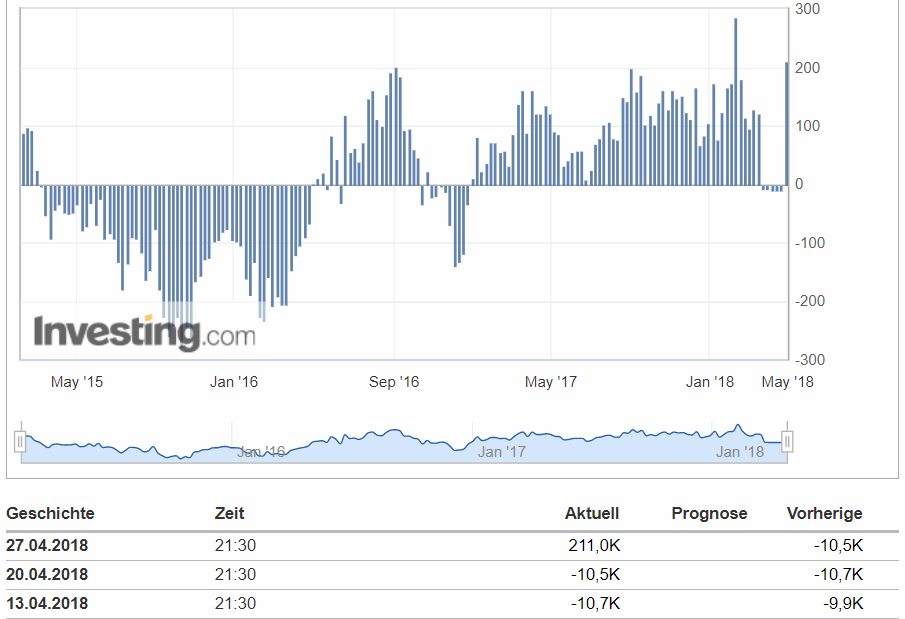The width and height of the screenshot is (905, 619).
Task: Click the Zeit column header
Action: pos(229,513)
